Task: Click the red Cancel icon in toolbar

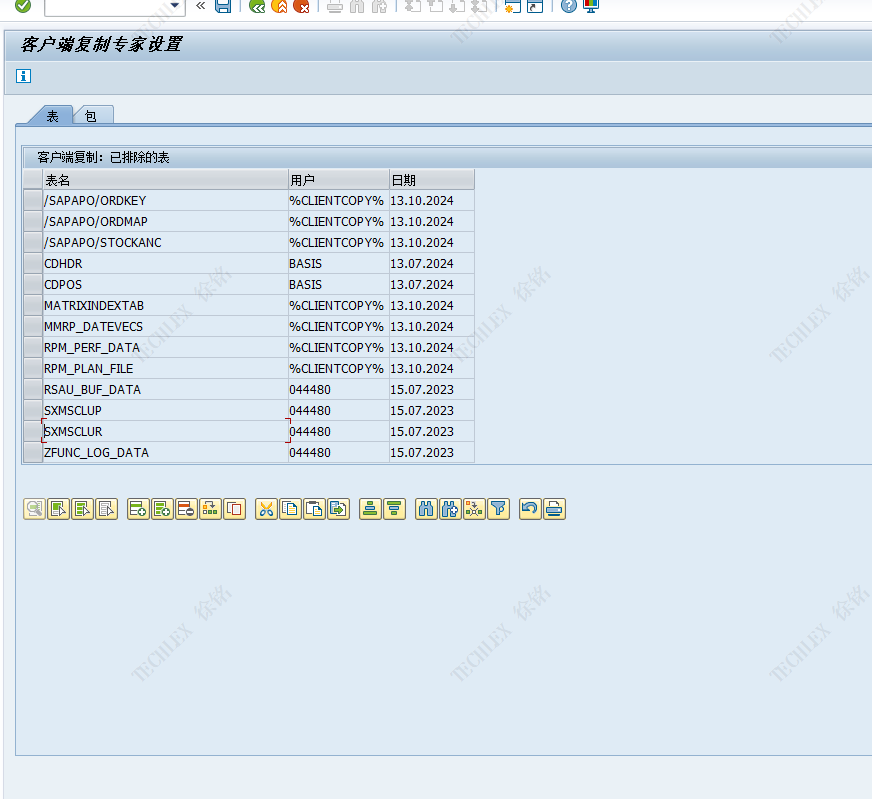Action: pos(301,6)
